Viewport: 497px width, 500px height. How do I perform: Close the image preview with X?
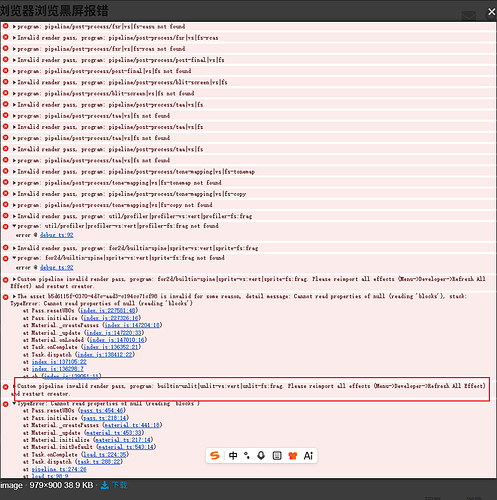(x=491, y=12)
